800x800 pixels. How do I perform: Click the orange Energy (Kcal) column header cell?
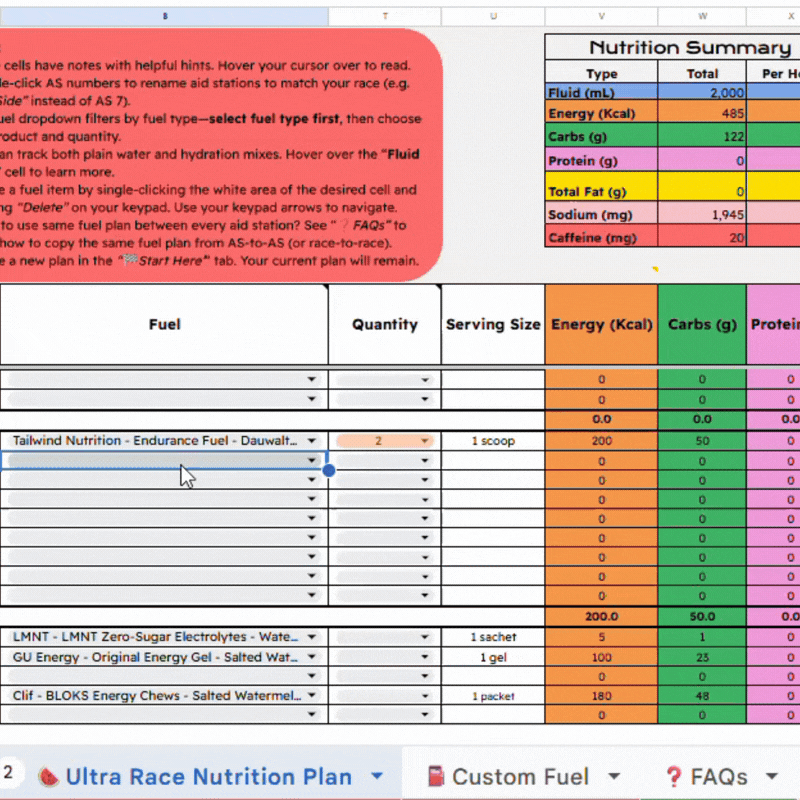[x=601, y=324]
